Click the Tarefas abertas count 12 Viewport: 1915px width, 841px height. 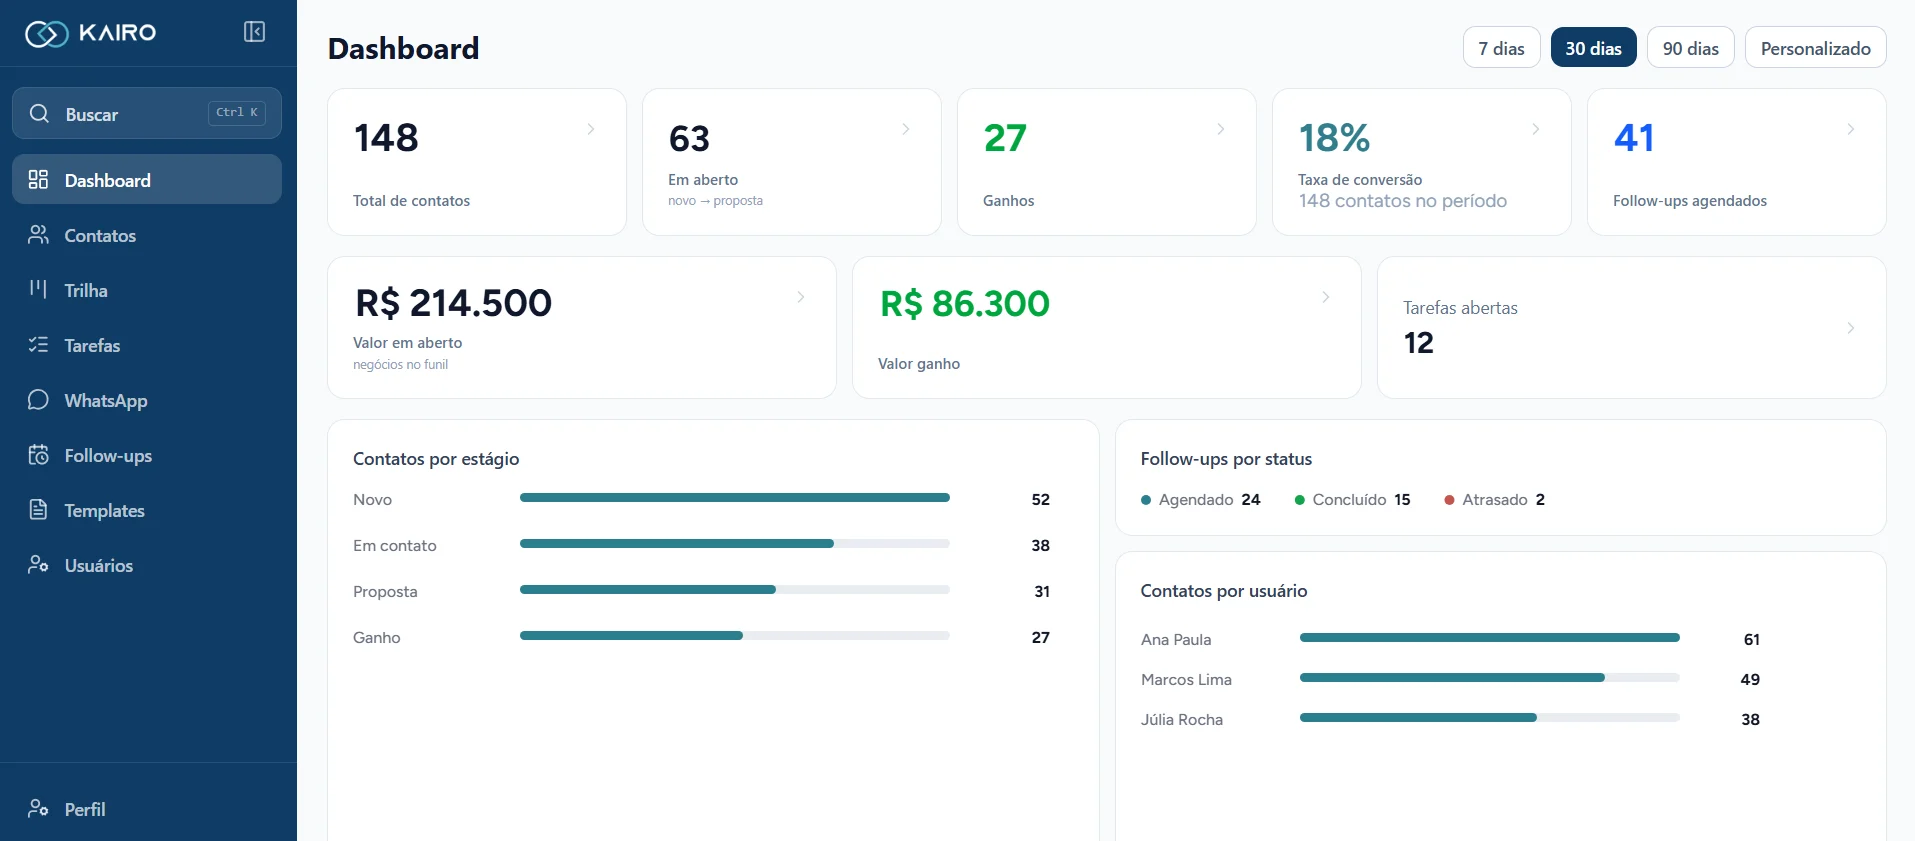tap(1419, 343)
